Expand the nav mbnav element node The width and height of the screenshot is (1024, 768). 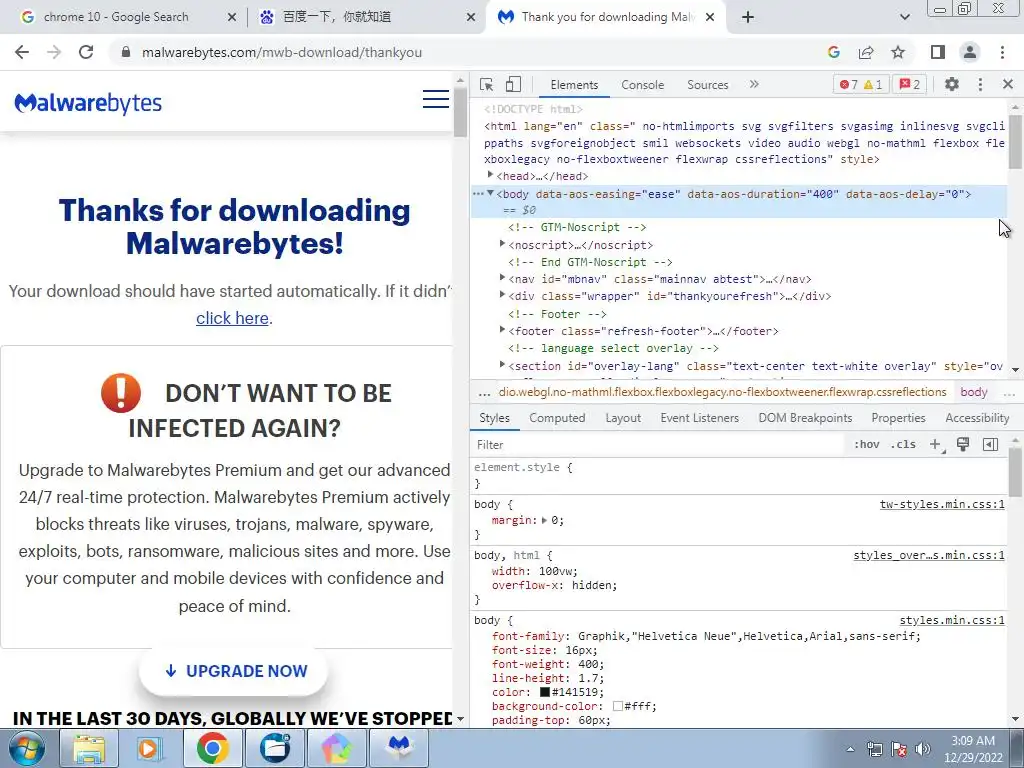point(502,278)
